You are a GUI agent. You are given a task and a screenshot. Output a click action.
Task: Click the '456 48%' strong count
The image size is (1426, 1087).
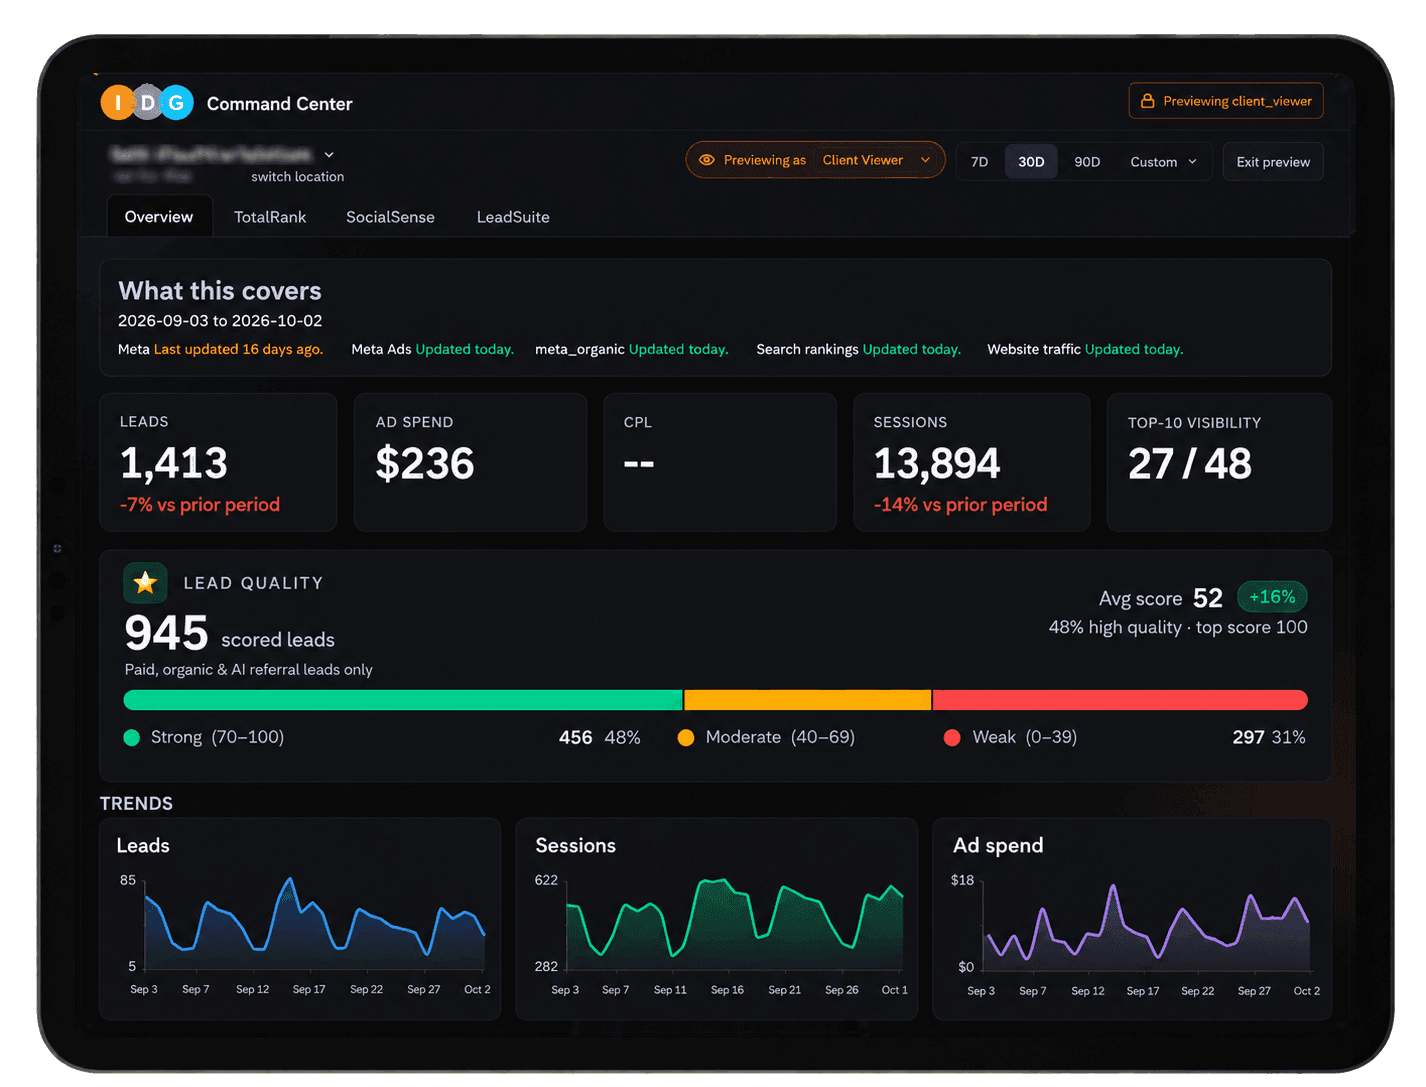tap(599, 738)
